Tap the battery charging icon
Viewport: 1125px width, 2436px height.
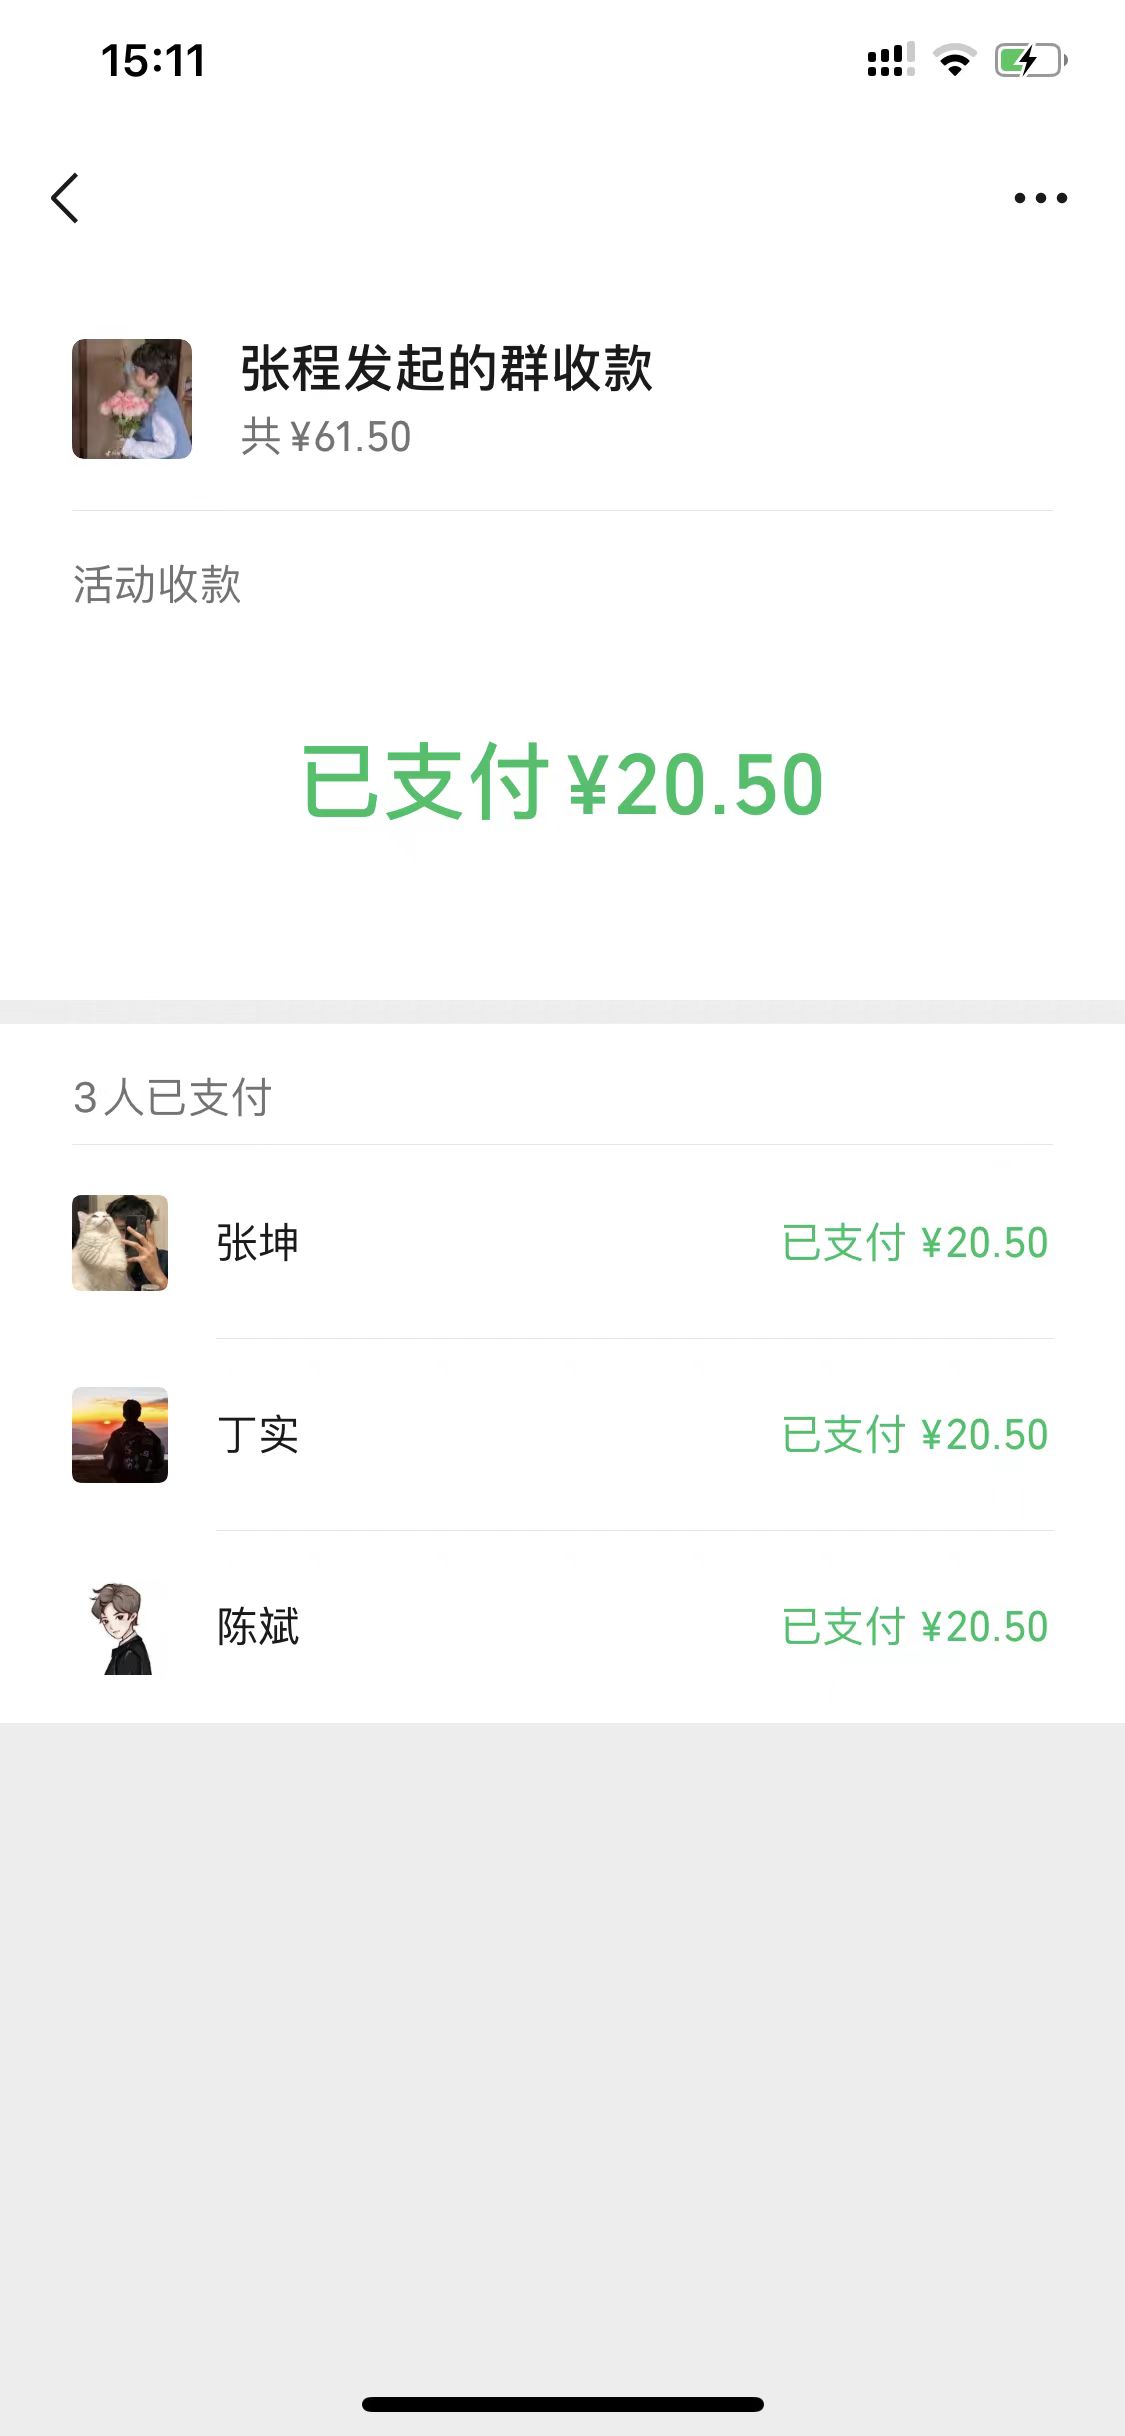[1030, 61]
